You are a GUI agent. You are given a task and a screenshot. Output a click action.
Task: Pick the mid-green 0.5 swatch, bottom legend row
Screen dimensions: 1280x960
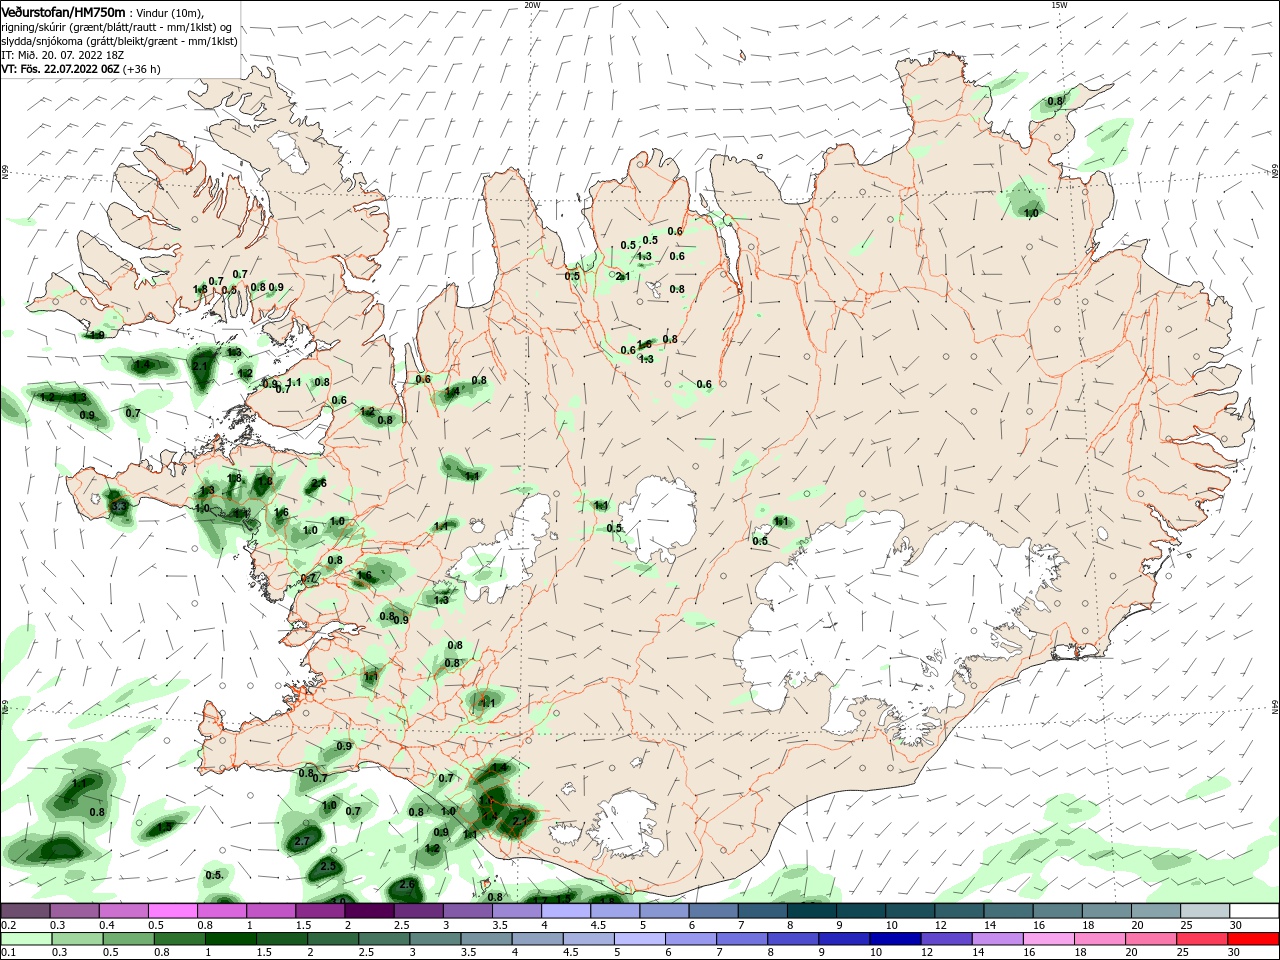[x=128, y=939]
